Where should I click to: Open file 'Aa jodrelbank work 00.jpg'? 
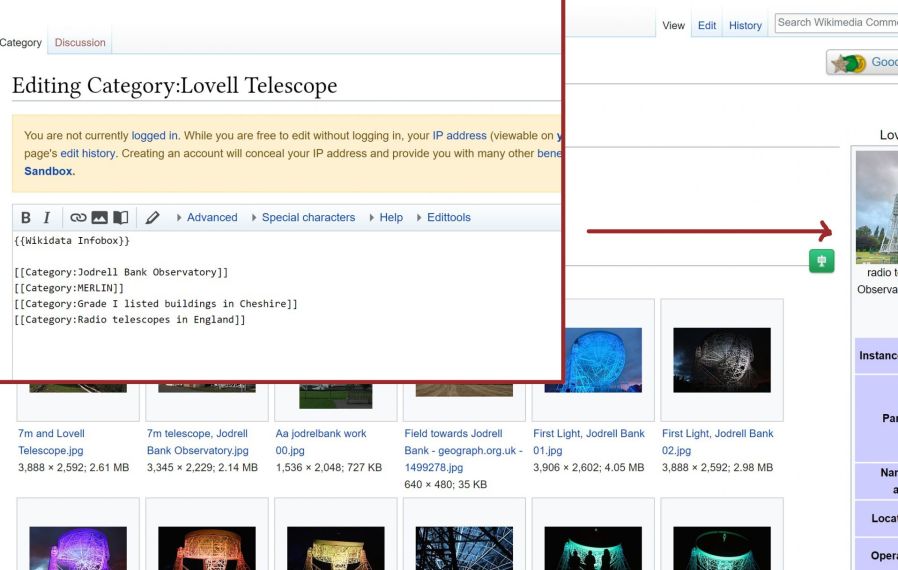pos(321,442)
